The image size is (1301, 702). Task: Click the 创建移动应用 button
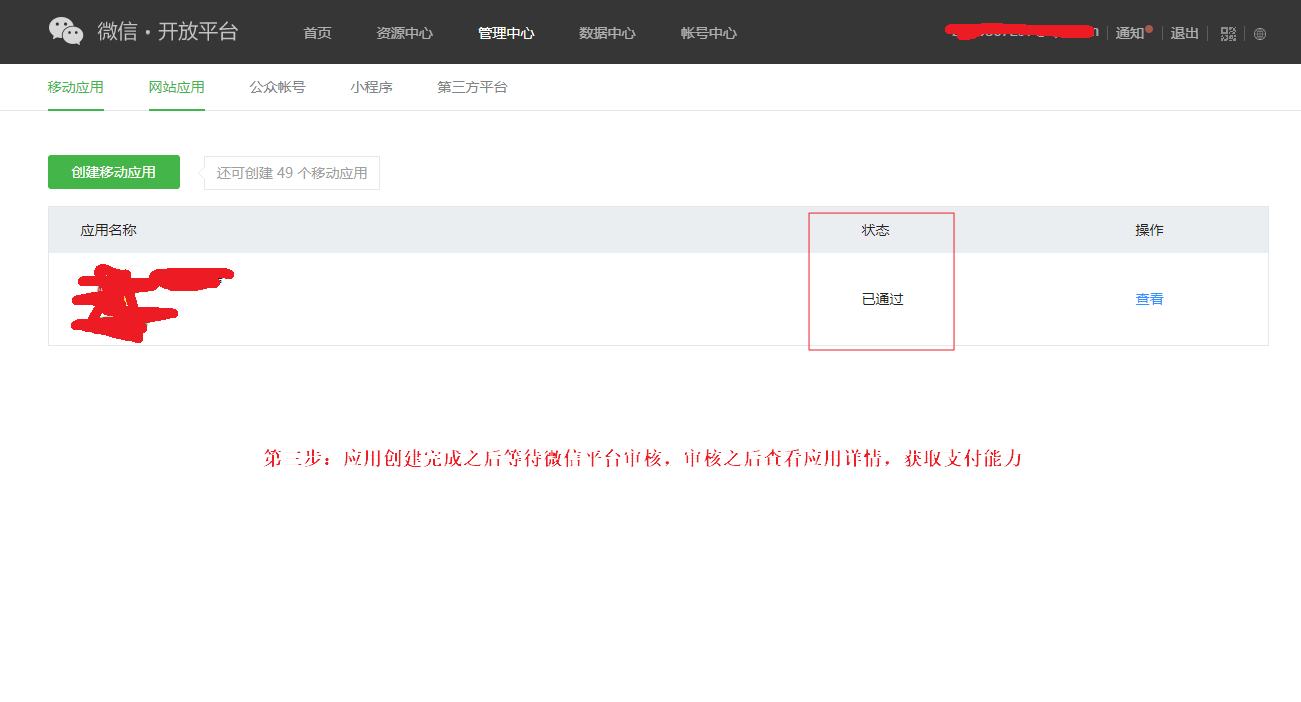114,172
